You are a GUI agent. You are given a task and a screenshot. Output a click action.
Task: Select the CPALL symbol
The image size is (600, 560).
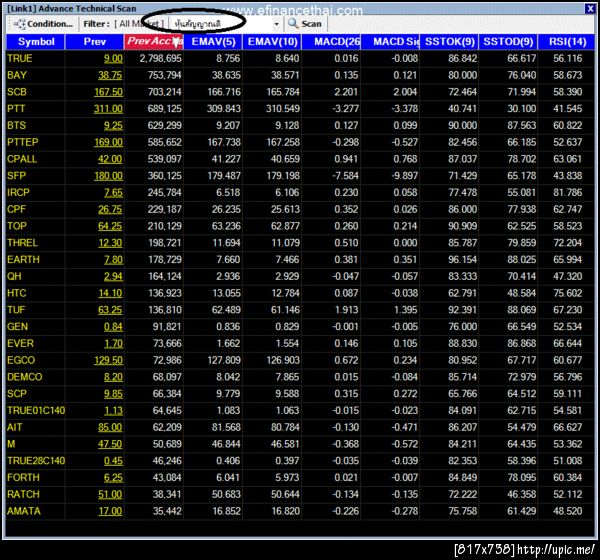22,159
